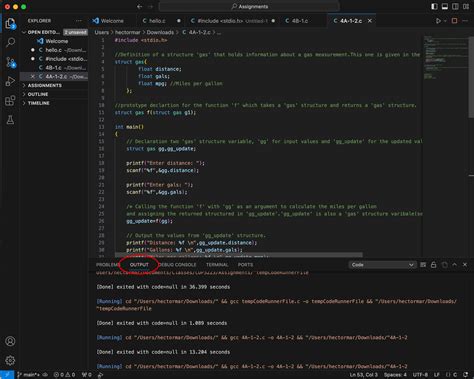This screenshot has width=474, height=379.
Task: Open the Manage gear settings icon
Action: click(x=10, y=360)
